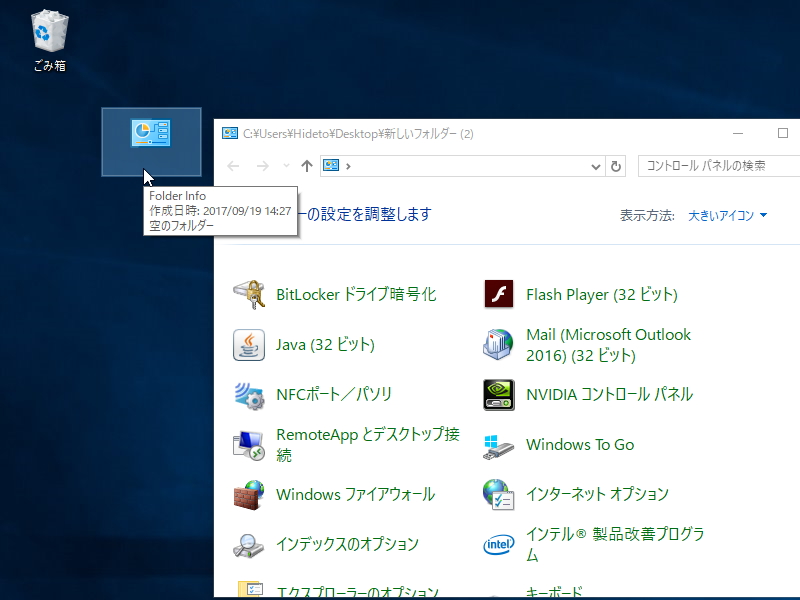
Task: Open インターネット オプション link
Action: pyautogui.click(x=597, y=494)
